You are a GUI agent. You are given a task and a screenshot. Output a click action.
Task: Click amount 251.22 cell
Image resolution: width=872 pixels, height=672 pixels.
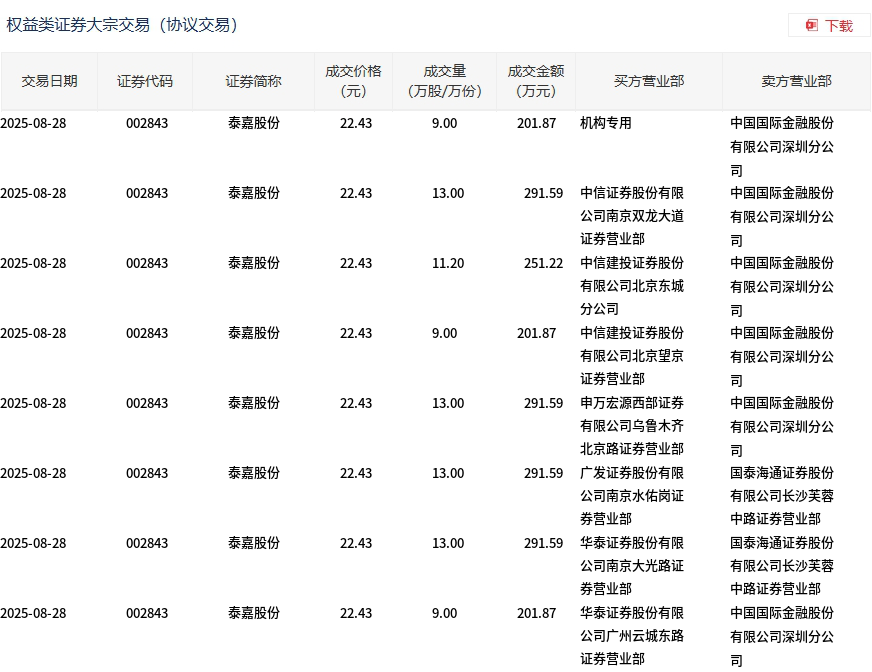click(x=543, y=263)
